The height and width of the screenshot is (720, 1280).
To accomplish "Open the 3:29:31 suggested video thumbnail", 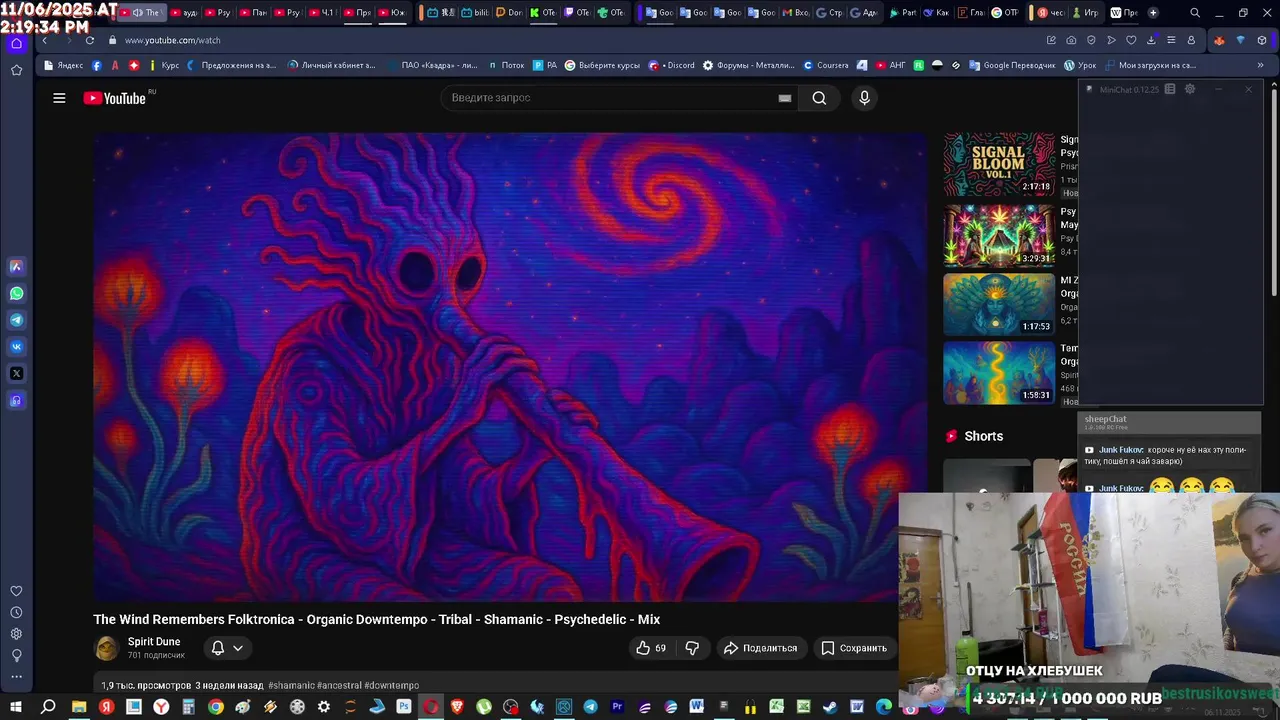I will click(x=999, y=236).
